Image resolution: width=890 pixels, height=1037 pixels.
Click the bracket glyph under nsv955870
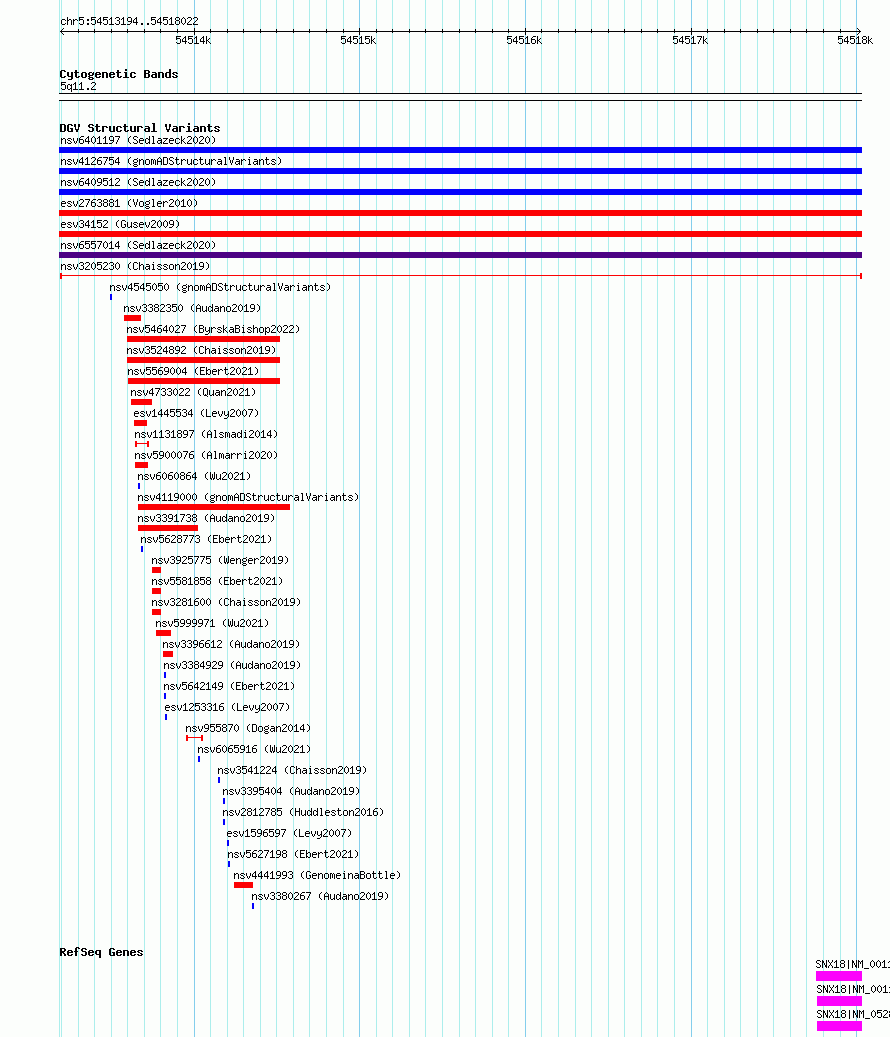(x=194, y=738)
